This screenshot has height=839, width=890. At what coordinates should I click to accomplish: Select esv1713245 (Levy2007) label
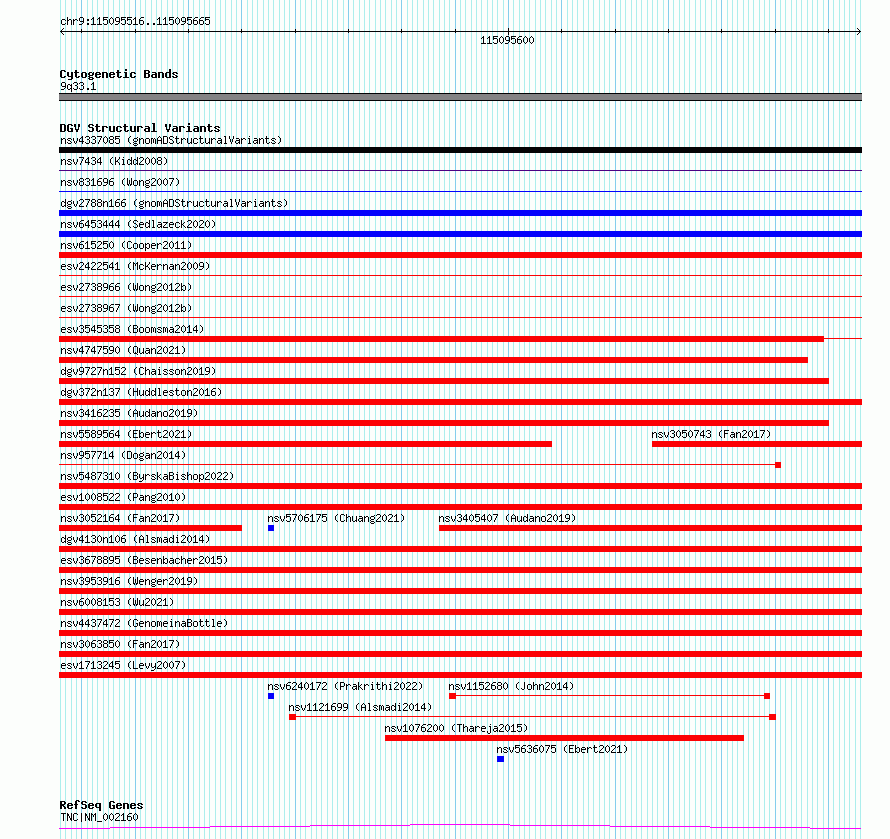(123, 665)
